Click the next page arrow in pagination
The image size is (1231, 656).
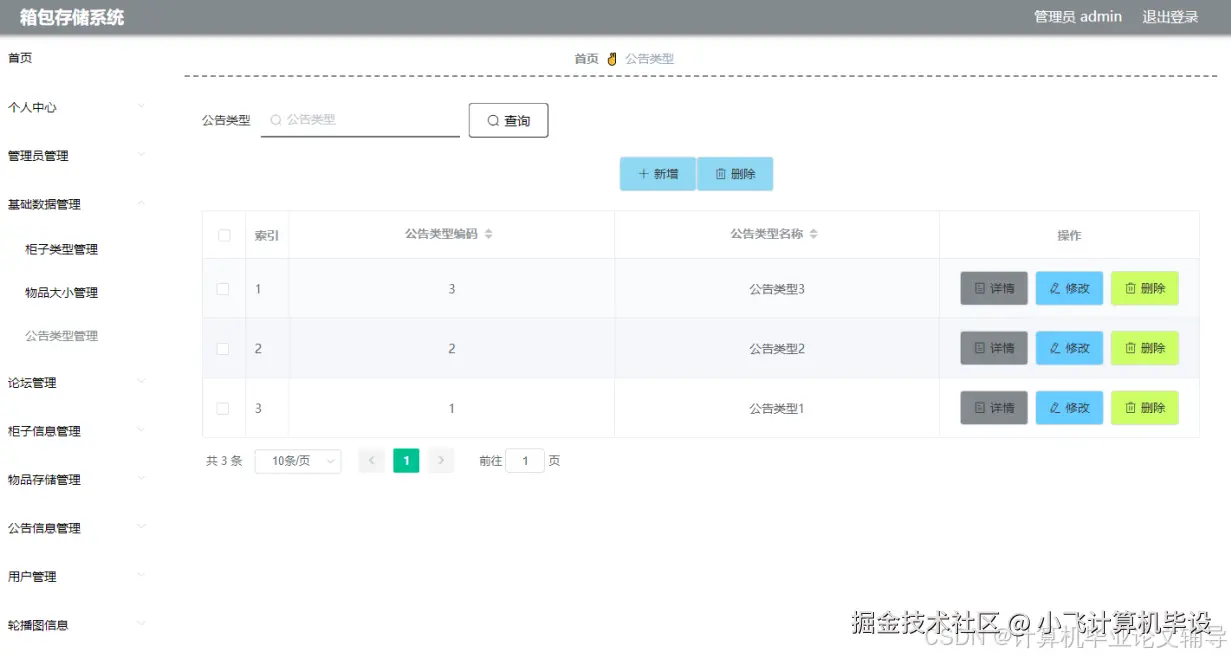tap(441, 460)
